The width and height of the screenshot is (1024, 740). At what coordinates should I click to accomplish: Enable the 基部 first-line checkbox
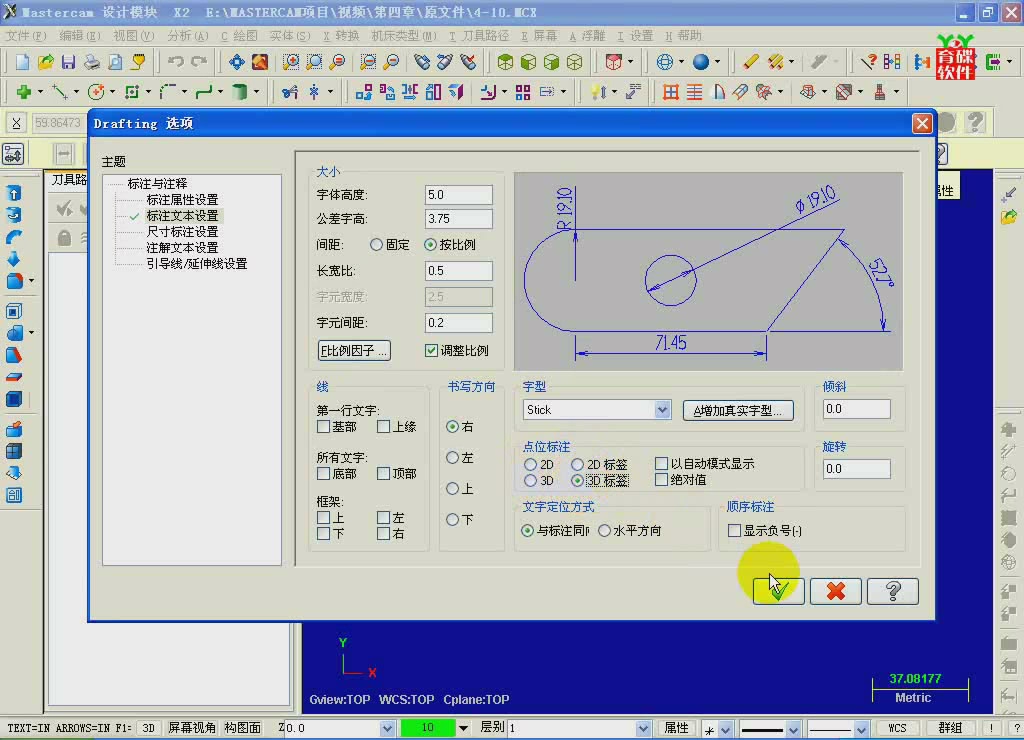coord(323,427)
